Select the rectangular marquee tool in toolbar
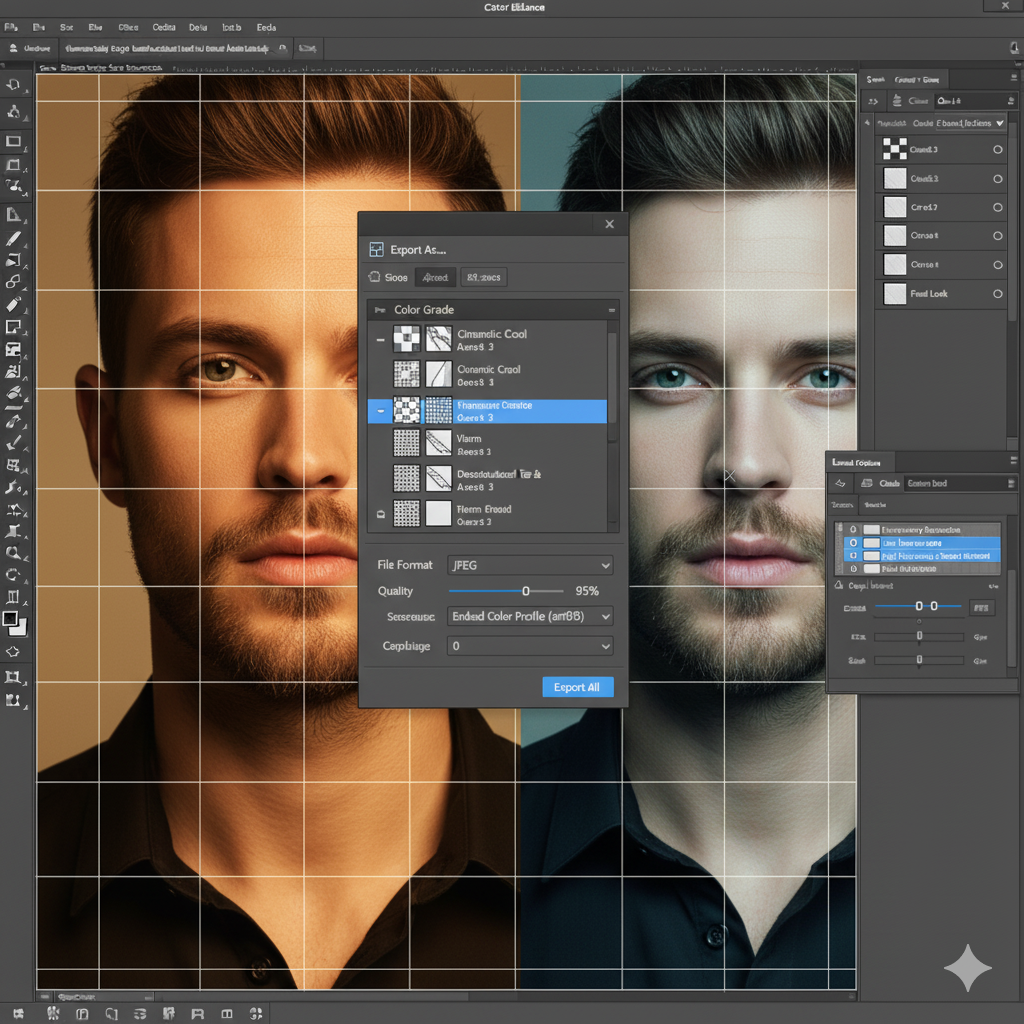The height and width of the screenshot is (1024, 1024). click(x=14, y=142)
